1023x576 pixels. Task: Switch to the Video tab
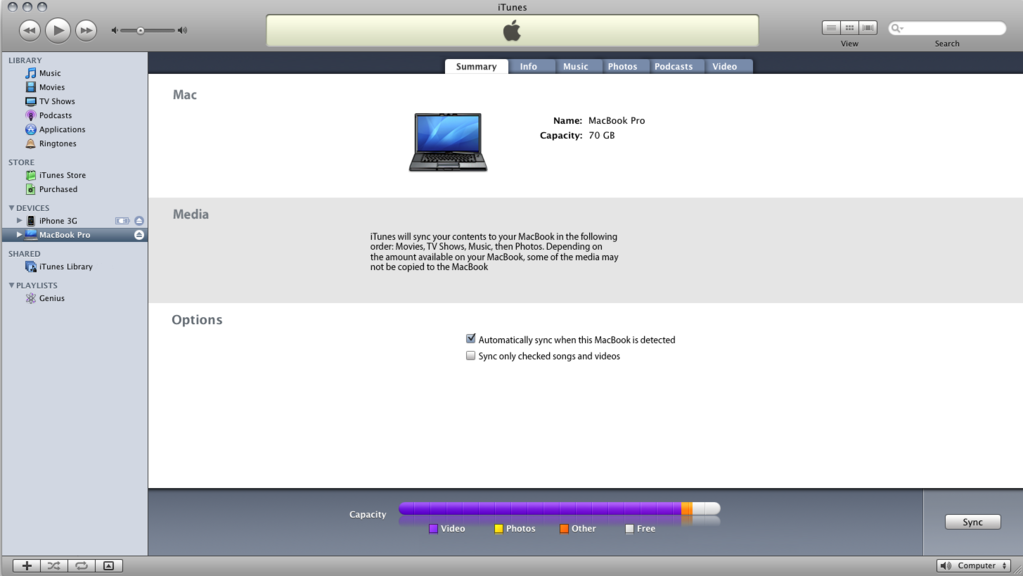pos(724,67)
